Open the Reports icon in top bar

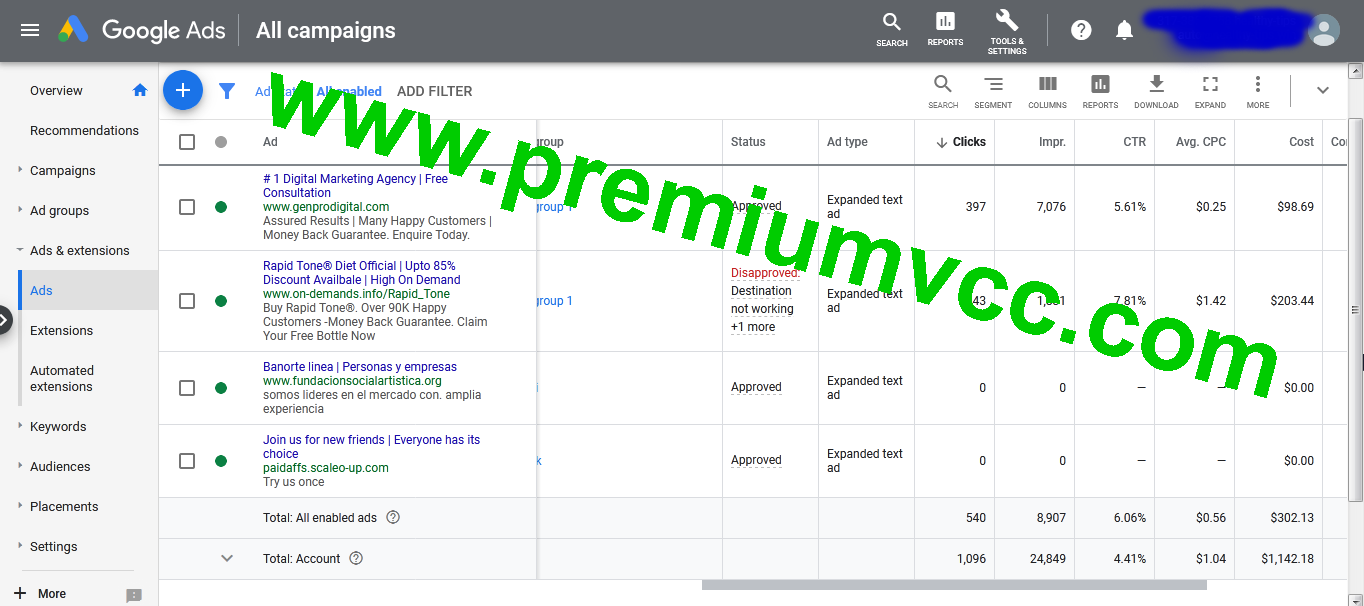944,30
